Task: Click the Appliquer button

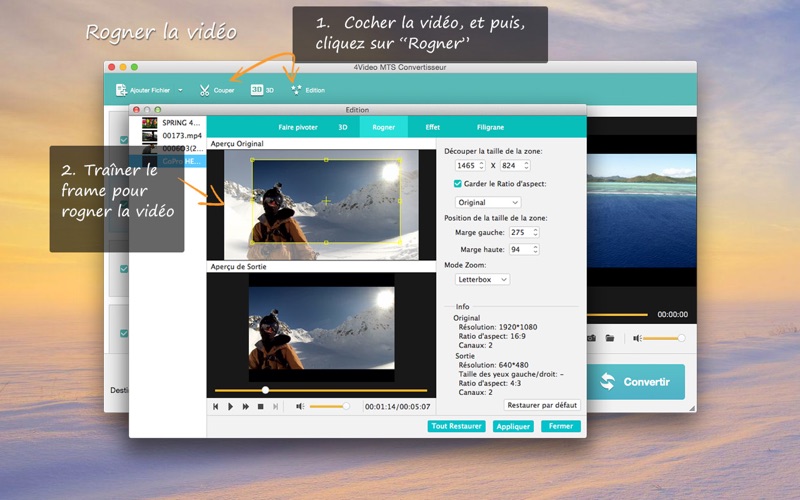Action: click(x=513, y=426)
